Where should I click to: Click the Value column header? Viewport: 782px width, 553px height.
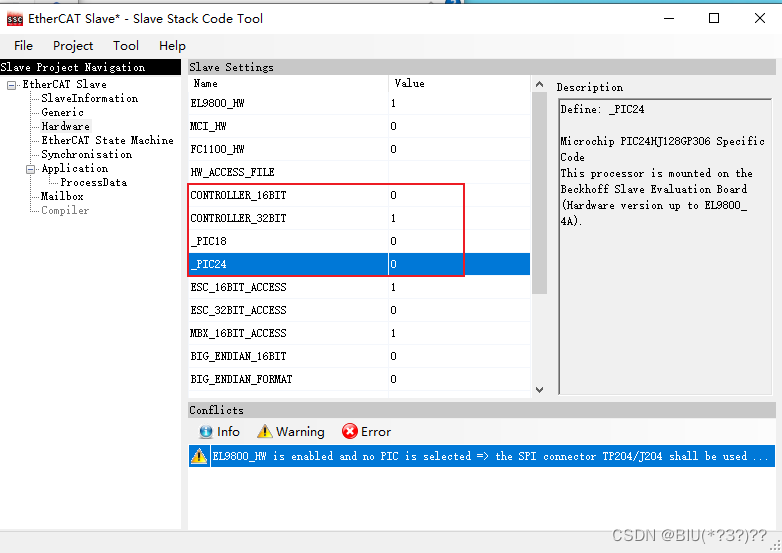[459, 83]
